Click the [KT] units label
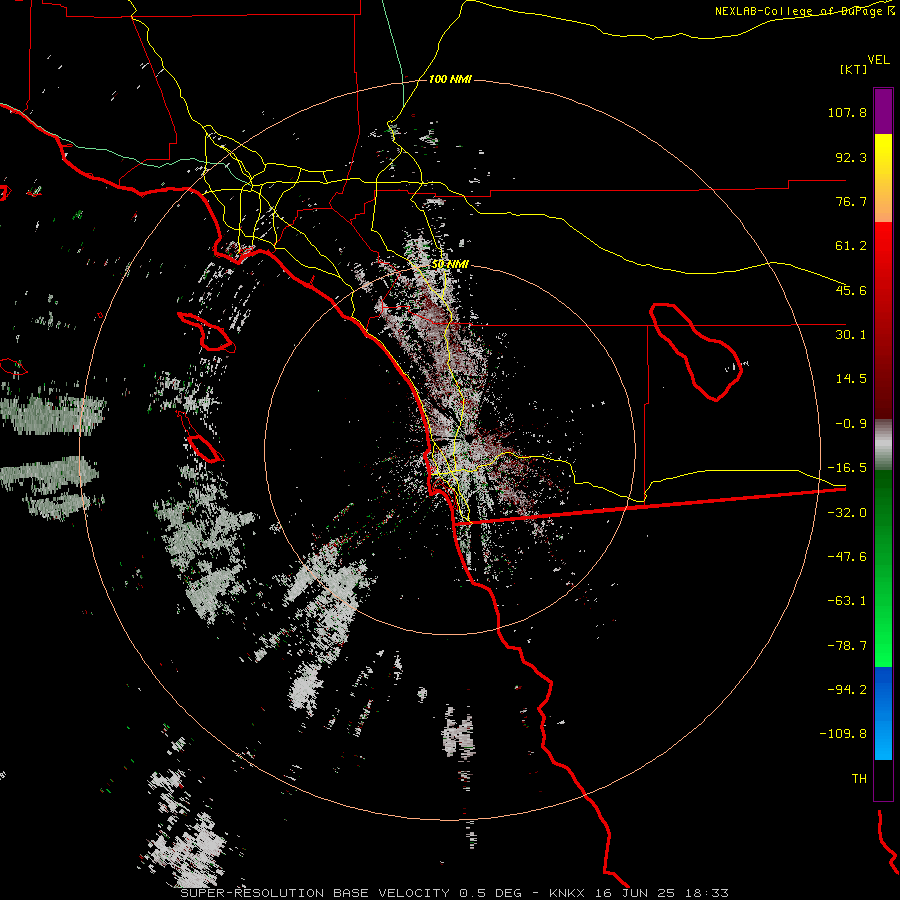Screen dimensions: 900x900 click(x=853, y=69)
